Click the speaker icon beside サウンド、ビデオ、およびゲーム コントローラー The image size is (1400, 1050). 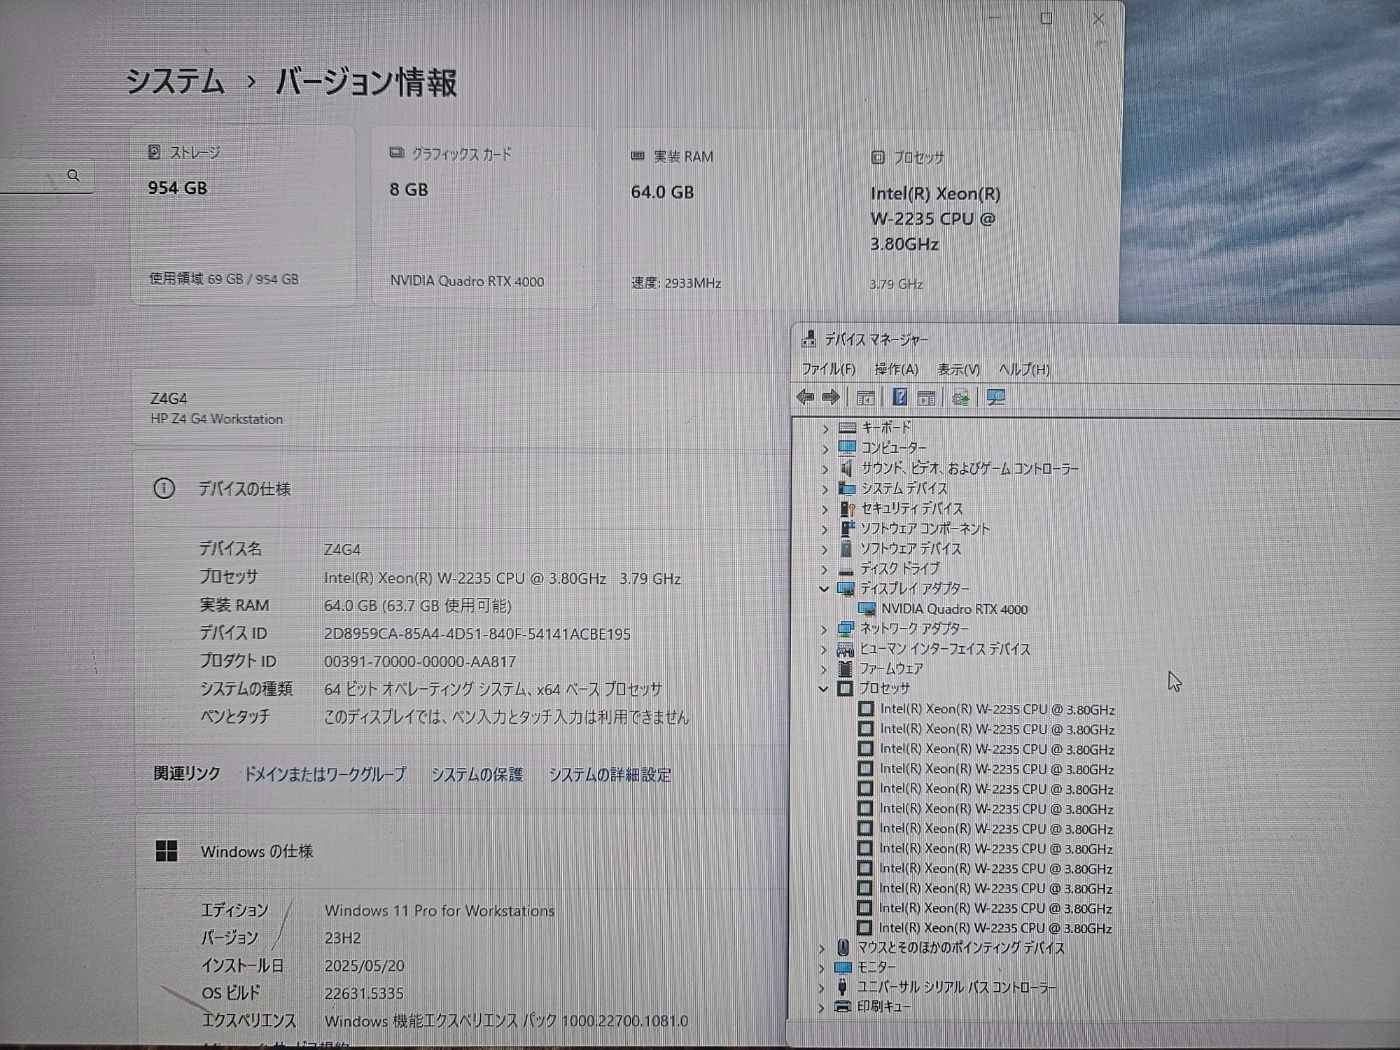pos(846,468)
